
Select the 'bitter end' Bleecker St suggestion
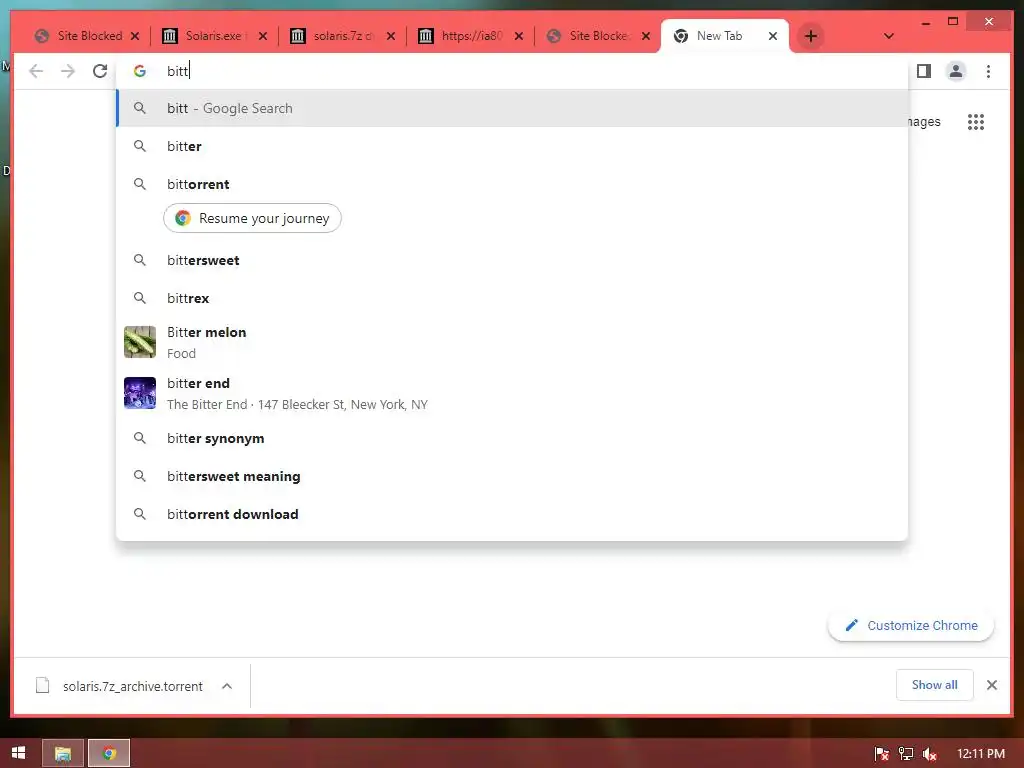512,393
